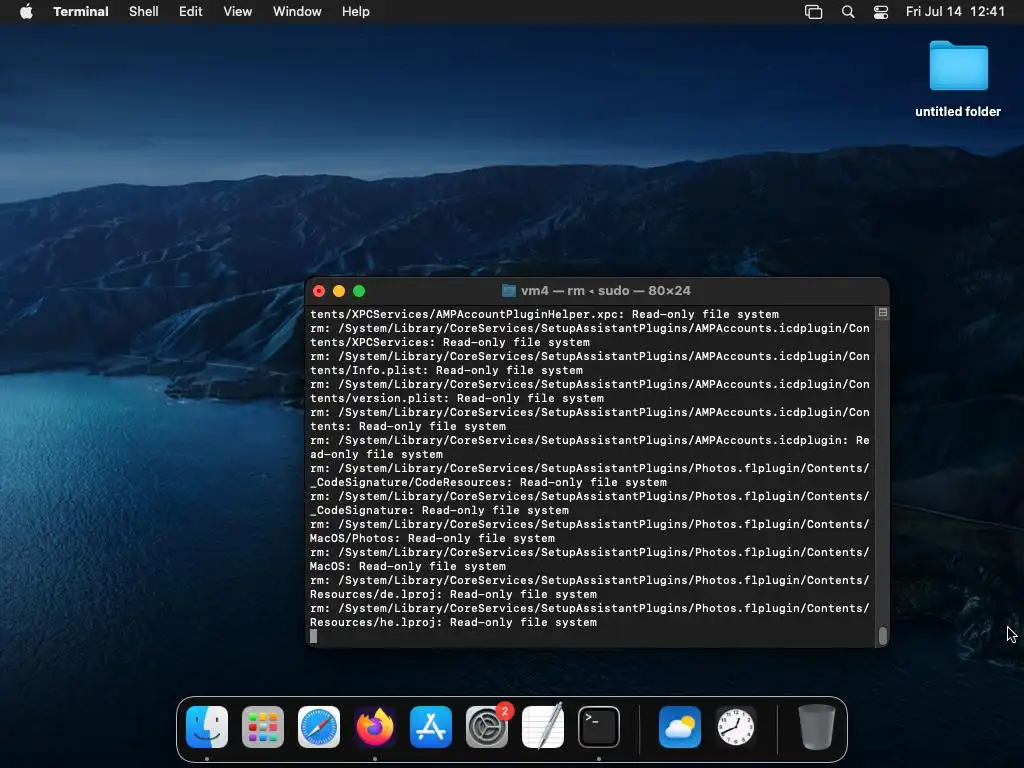The height and width of the screenshot is (768, 1024).
Task: Open the View menu
Action: (x=238, y=12)
